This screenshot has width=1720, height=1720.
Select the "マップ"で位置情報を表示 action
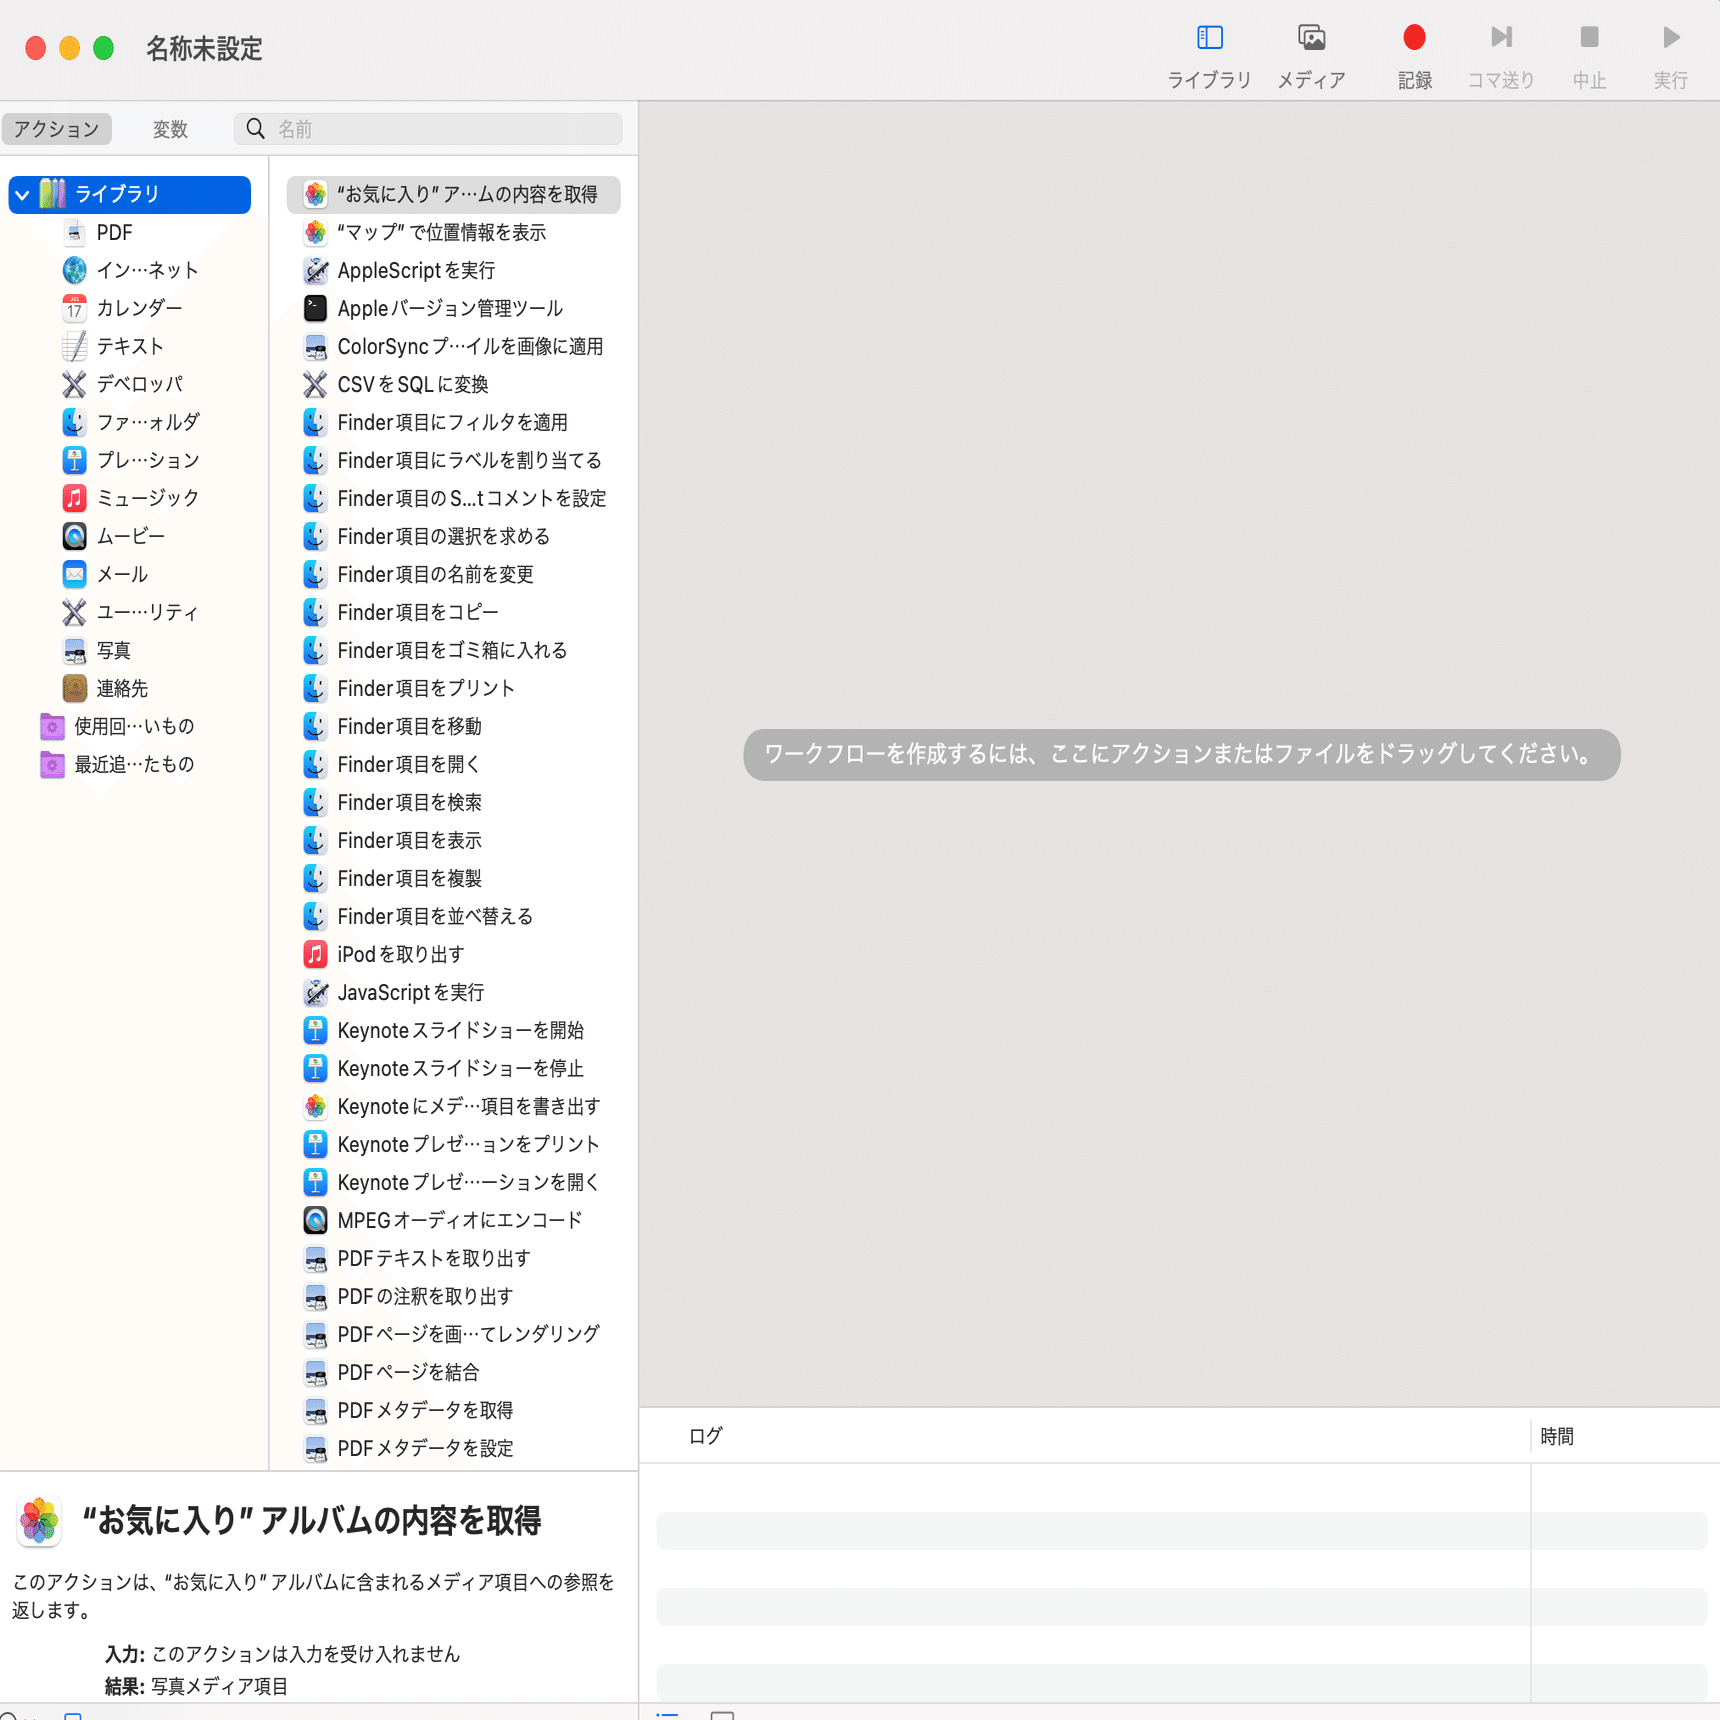pos(454,233)
